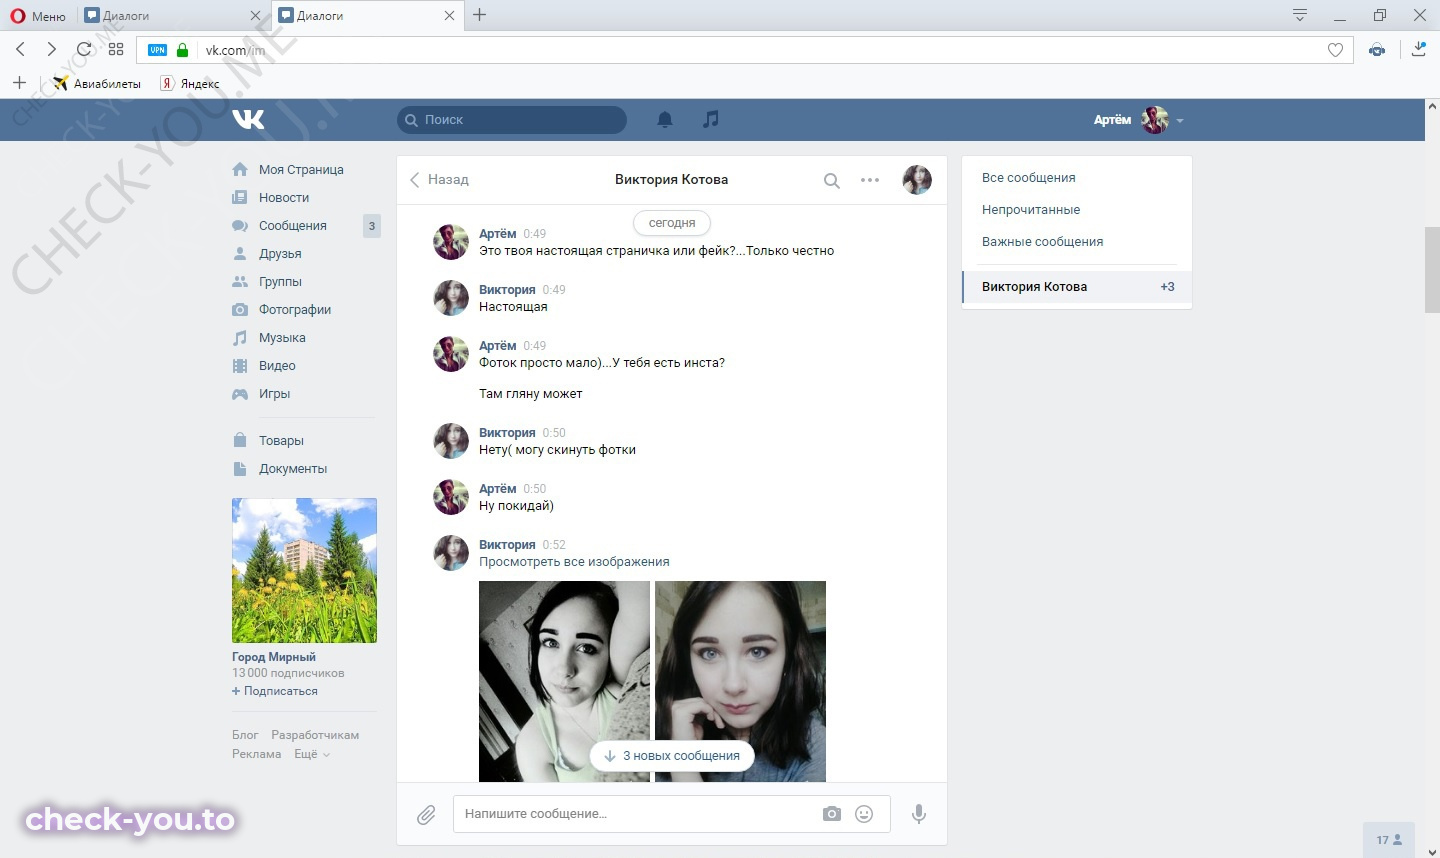Add new bookmark with plus icon
The height and width of the screenshot is (858, 1440).
pyautogui.click(x=19, y=83)
